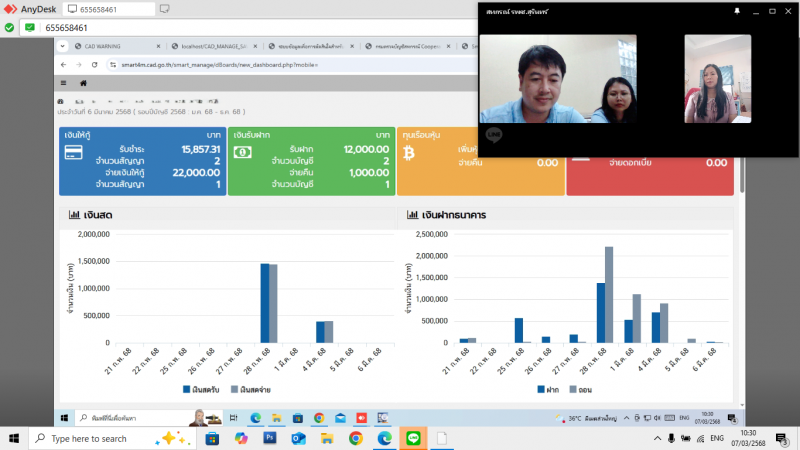800x450 pixels.
Task: Toggle ฝาก series in bank chart legend
Action: point(548,390)
